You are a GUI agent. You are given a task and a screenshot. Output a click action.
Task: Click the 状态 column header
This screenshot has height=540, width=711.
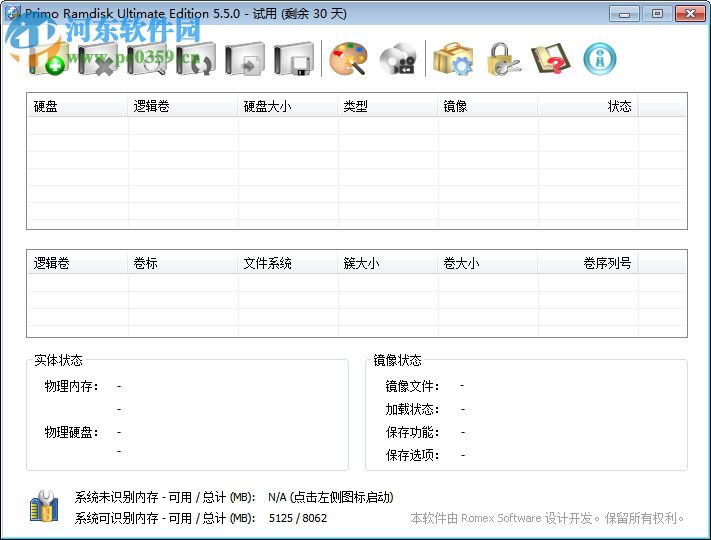pyautogui.click(x=588, y=106)
